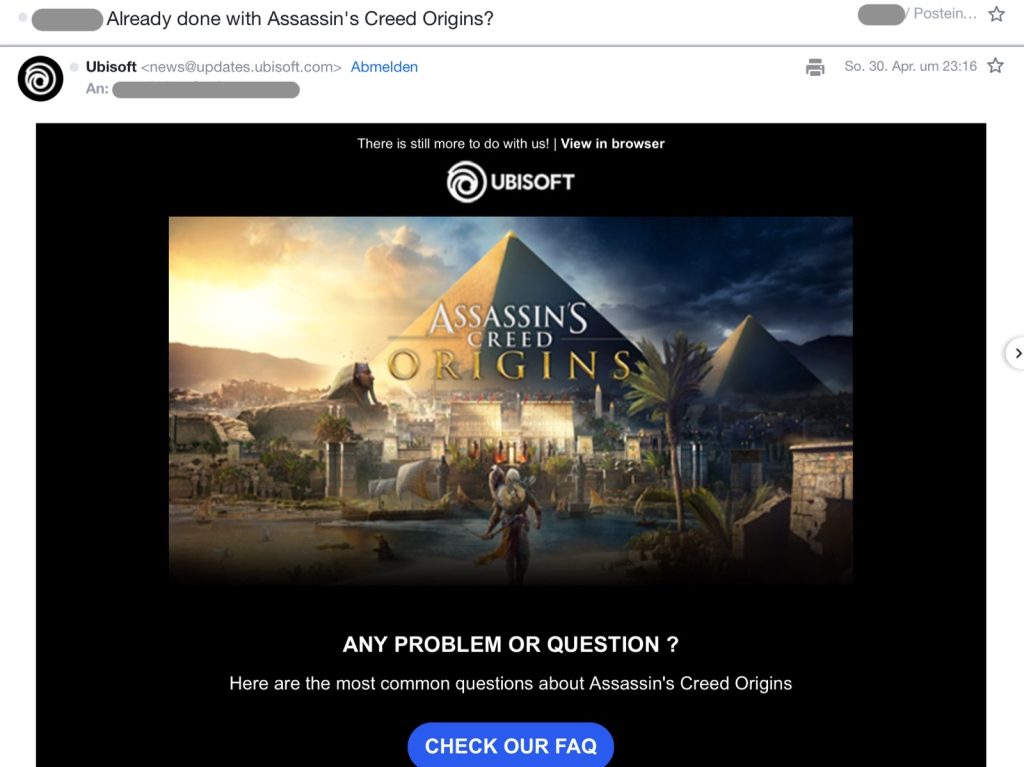Image resolution: width=1024 pixels, height=767 pixels.
Task: Click the status dot beside Ubisoft sender name
Action: (74, 67)
